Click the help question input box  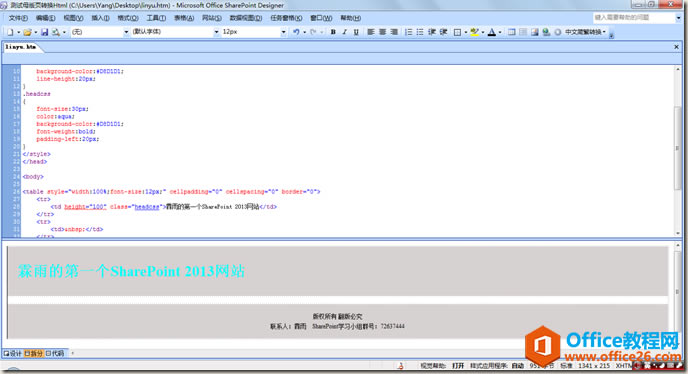(634, 18)
